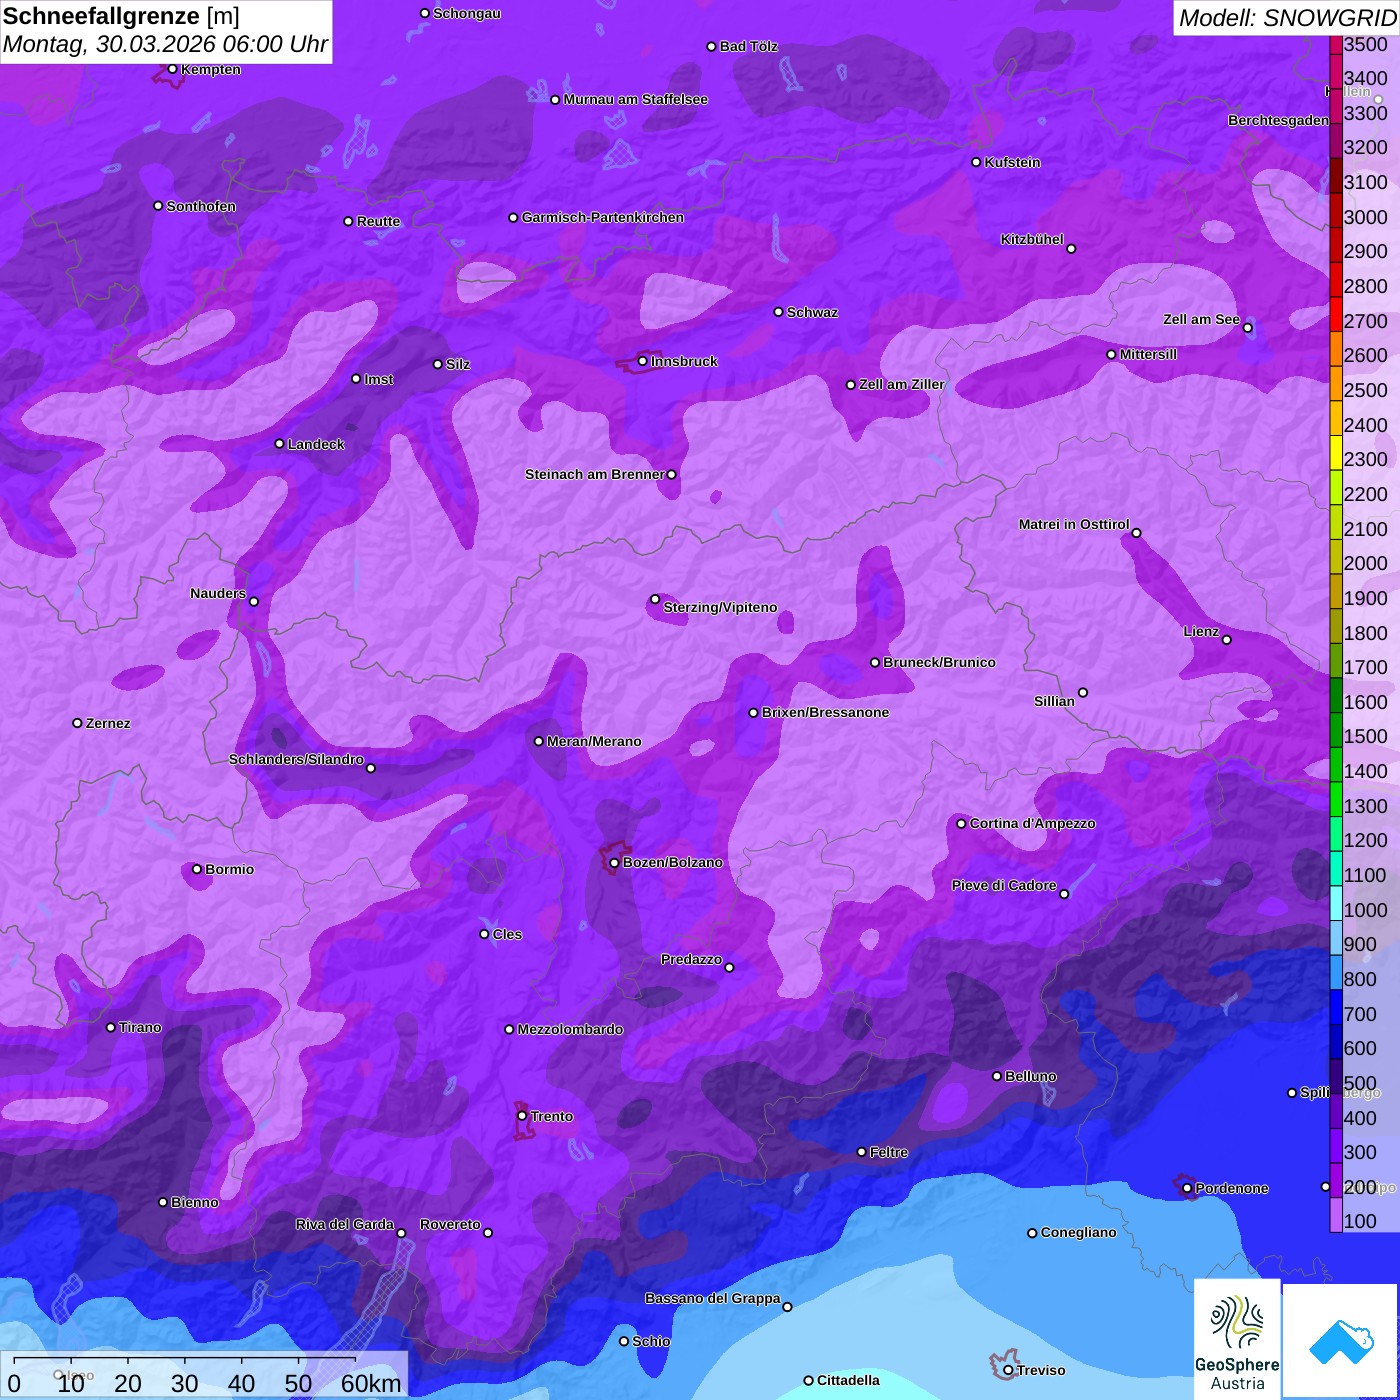
Task: Click the 'Imst' label
Action: click(x=379, y=379)
